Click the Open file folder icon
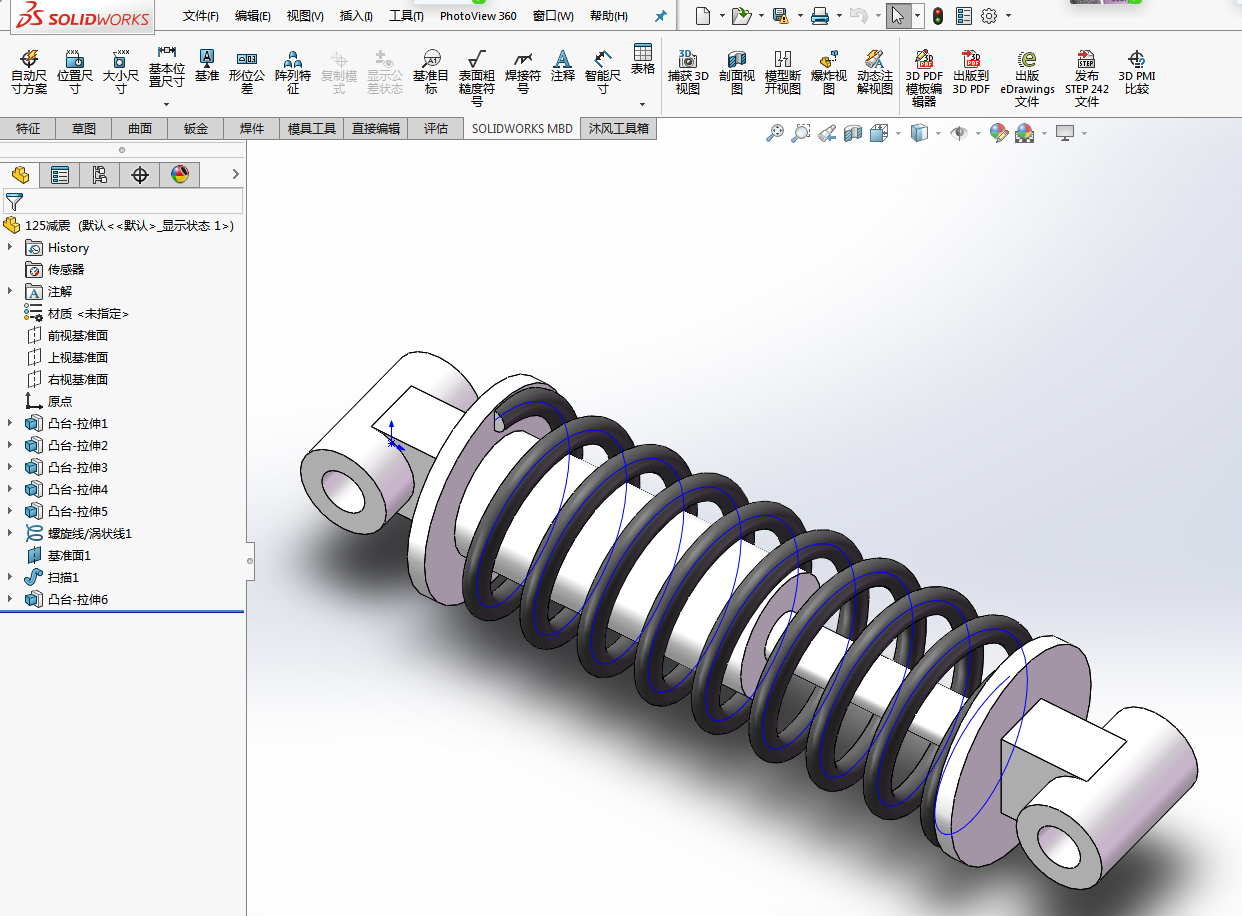The height and width of the screenshot is (916, 1242). coord(741,15)
